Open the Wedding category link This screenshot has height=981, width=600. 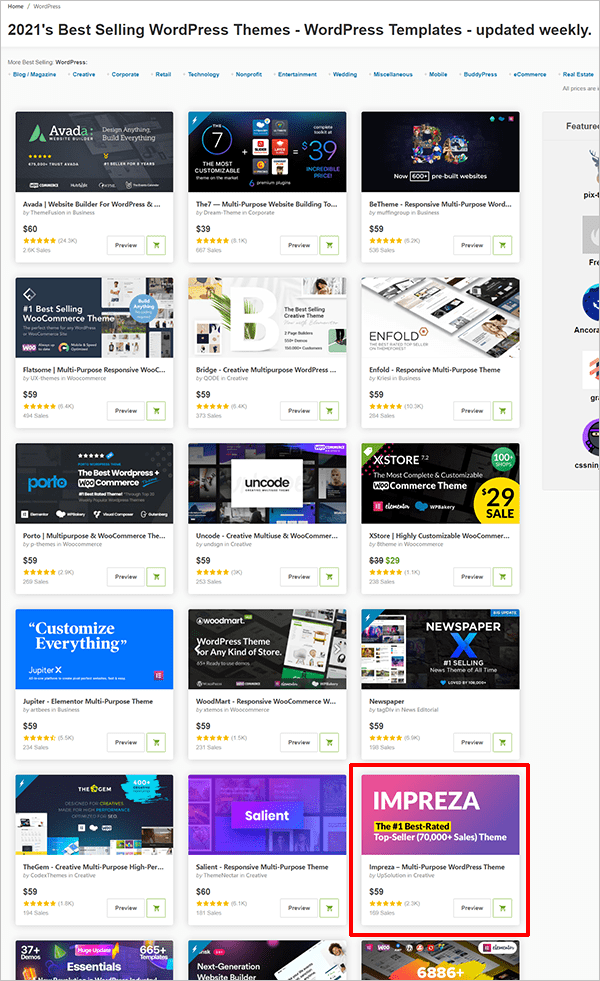[x=345, y=74]
